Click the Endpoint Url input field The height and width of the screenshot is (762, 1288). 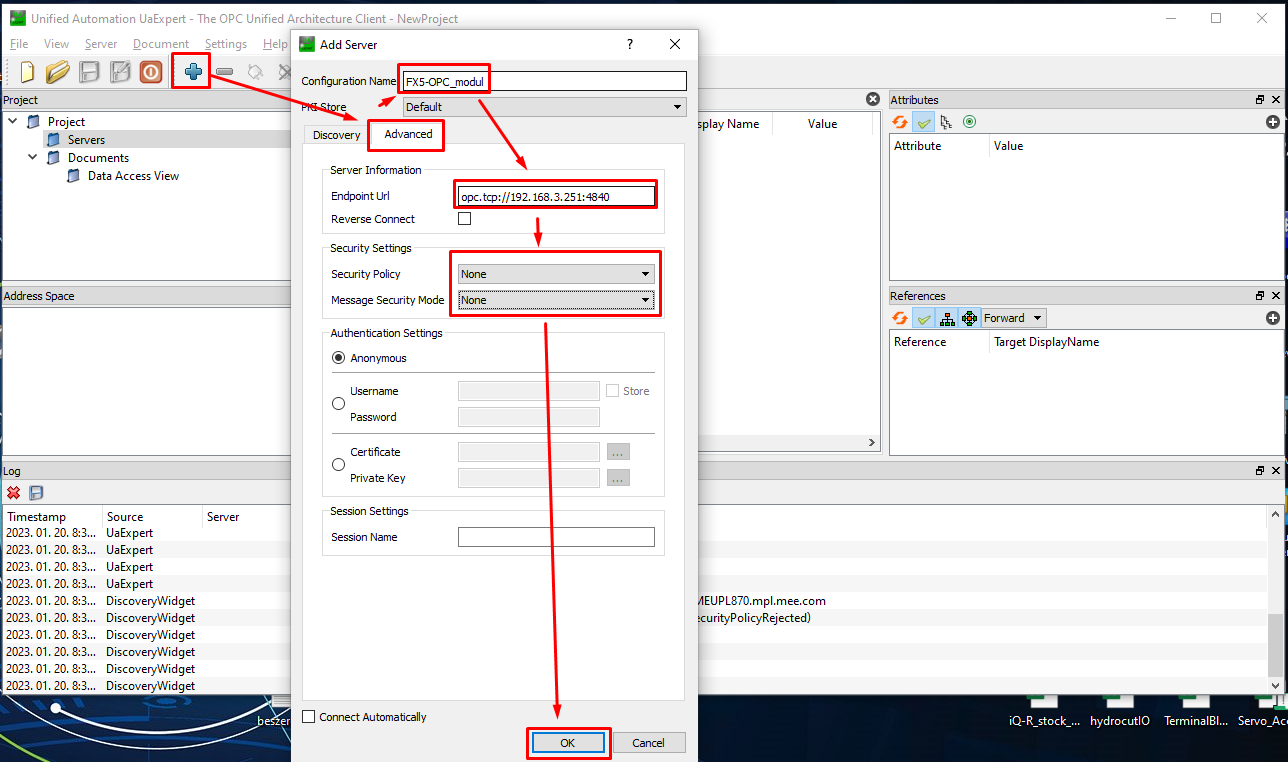click(556, 197)
